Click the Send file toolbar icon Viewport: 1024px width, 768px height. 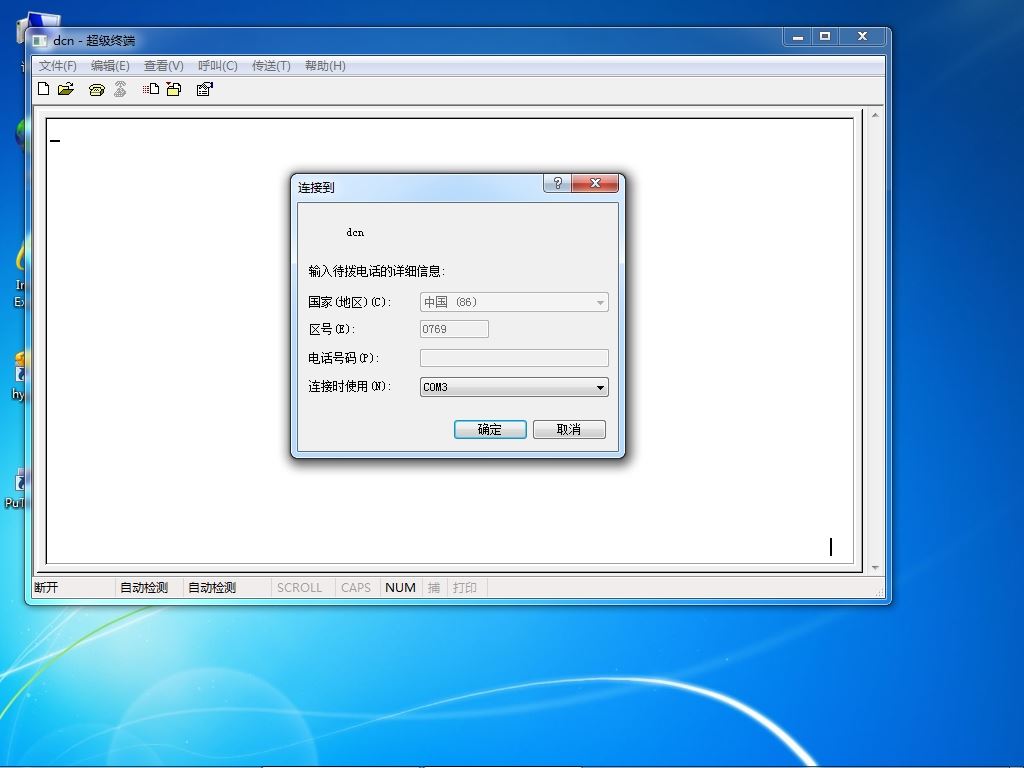(151, 89)
